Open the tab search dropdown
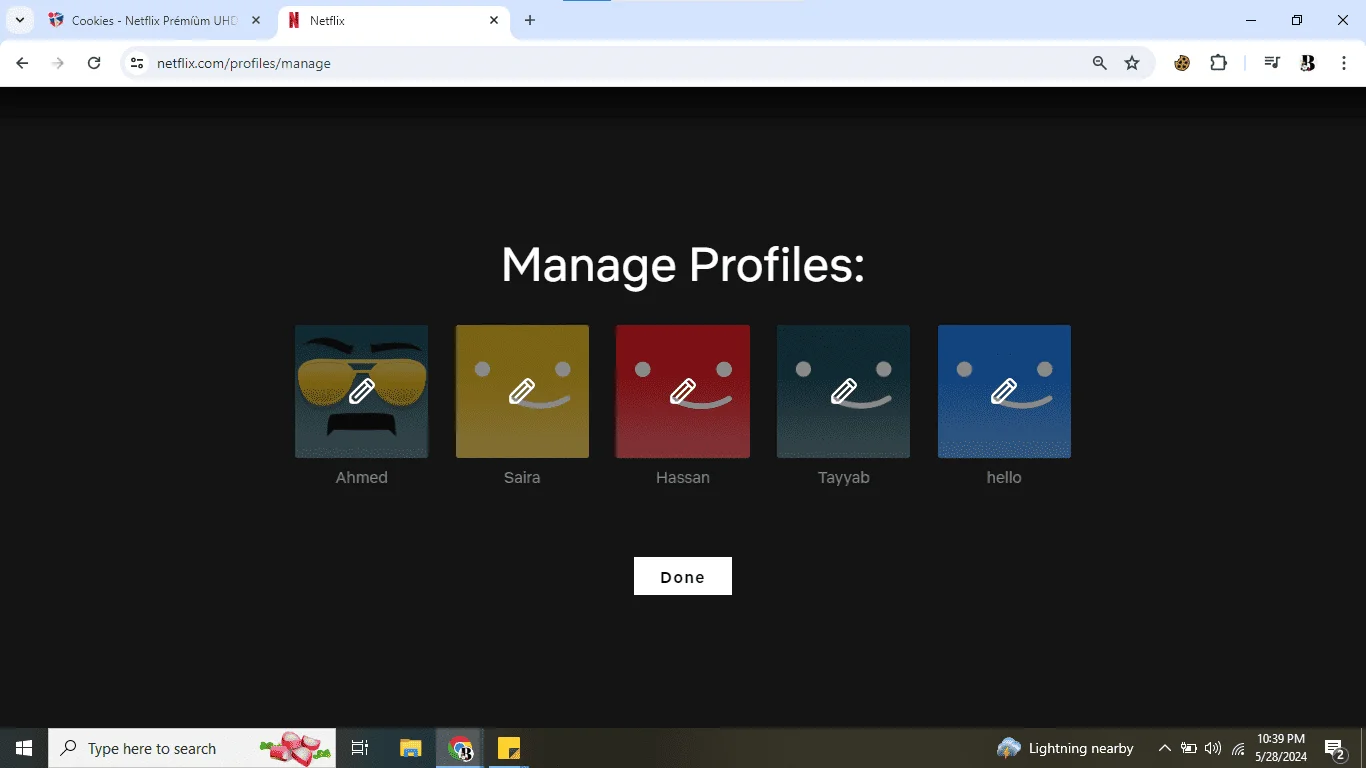The image size is (1366, 768). (x=19, y=20)
